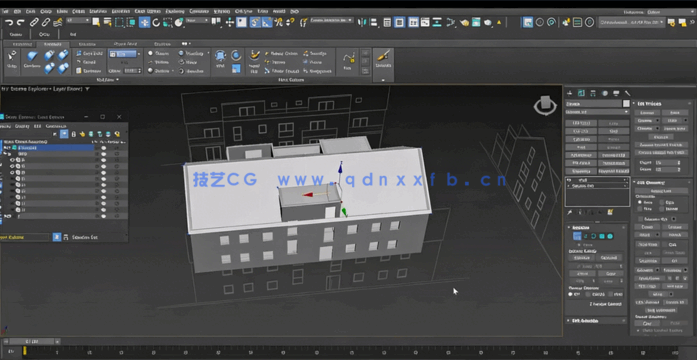
Task: Toggle 3D Snaps on main toolbar
Action: coord(255,22)
